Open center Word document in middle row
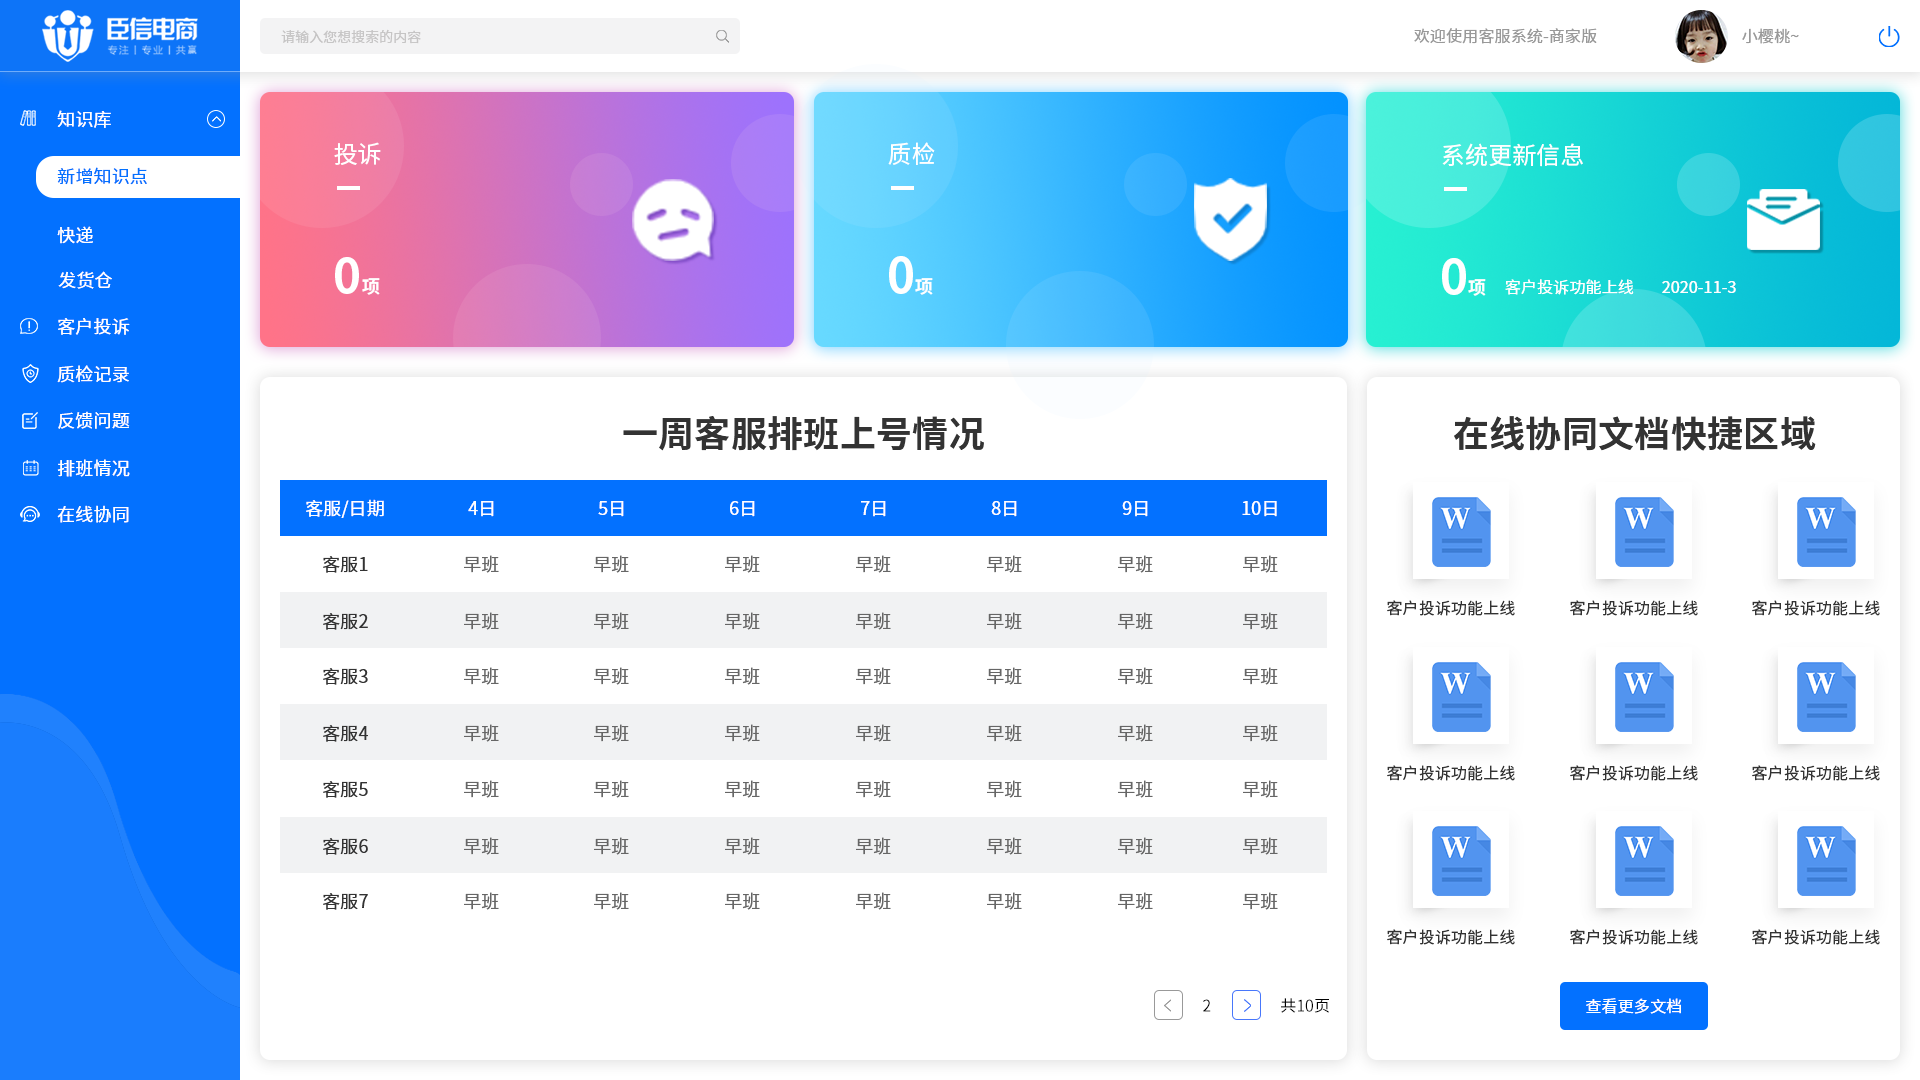Image resolution: width=1920 pixels, height=1080 pixels. (x=1643, y=697)
